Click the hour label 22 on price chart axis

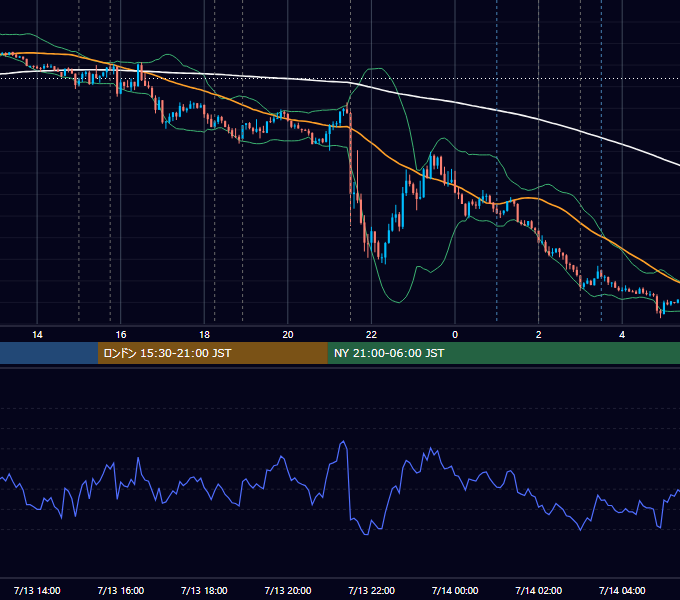372,335
